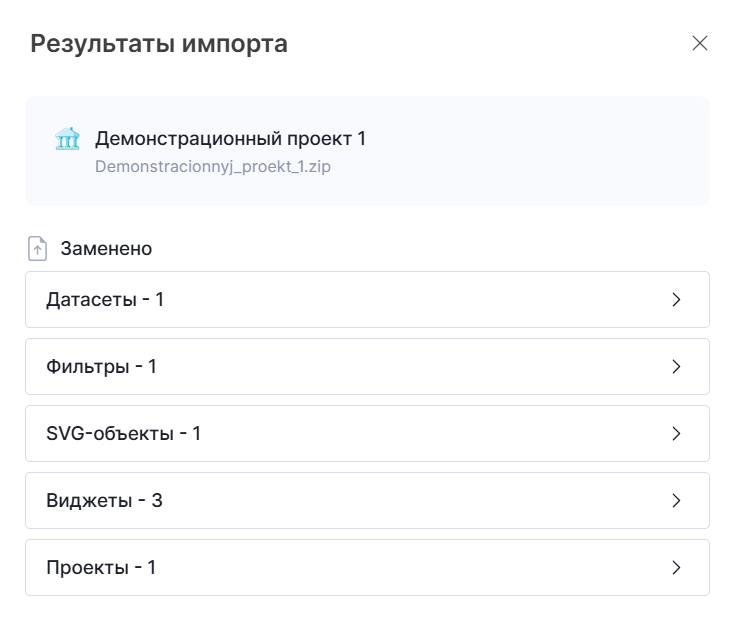Click the Заменено section label
This screenshot has width=735, height=642.
click(106, 248)
